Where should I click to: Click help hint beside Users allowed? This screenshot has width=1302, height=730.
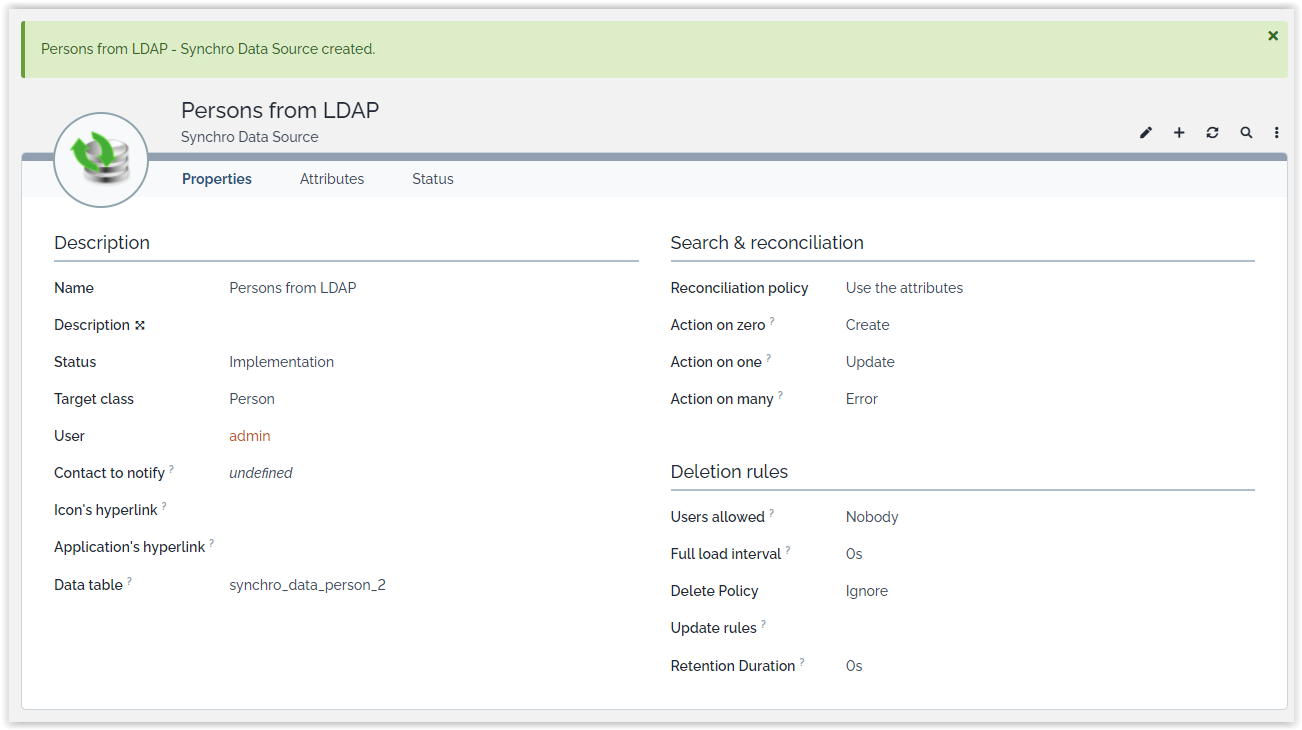click(772, 513)
